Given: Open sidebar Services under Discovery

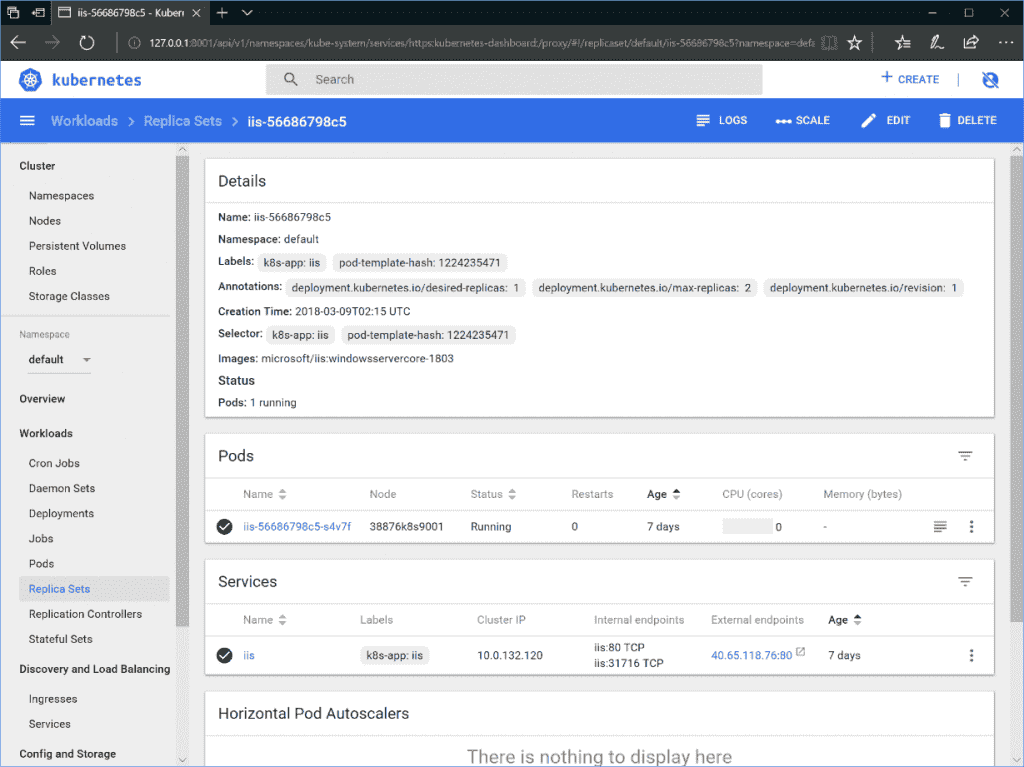Looking at the screenshot, I should pos(50,724).
